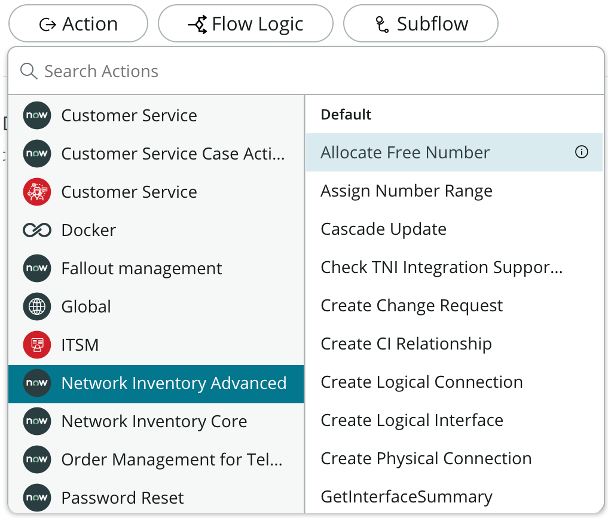
Task: Select Check TNI Integration Suppor... action
Action: (454, 267)
